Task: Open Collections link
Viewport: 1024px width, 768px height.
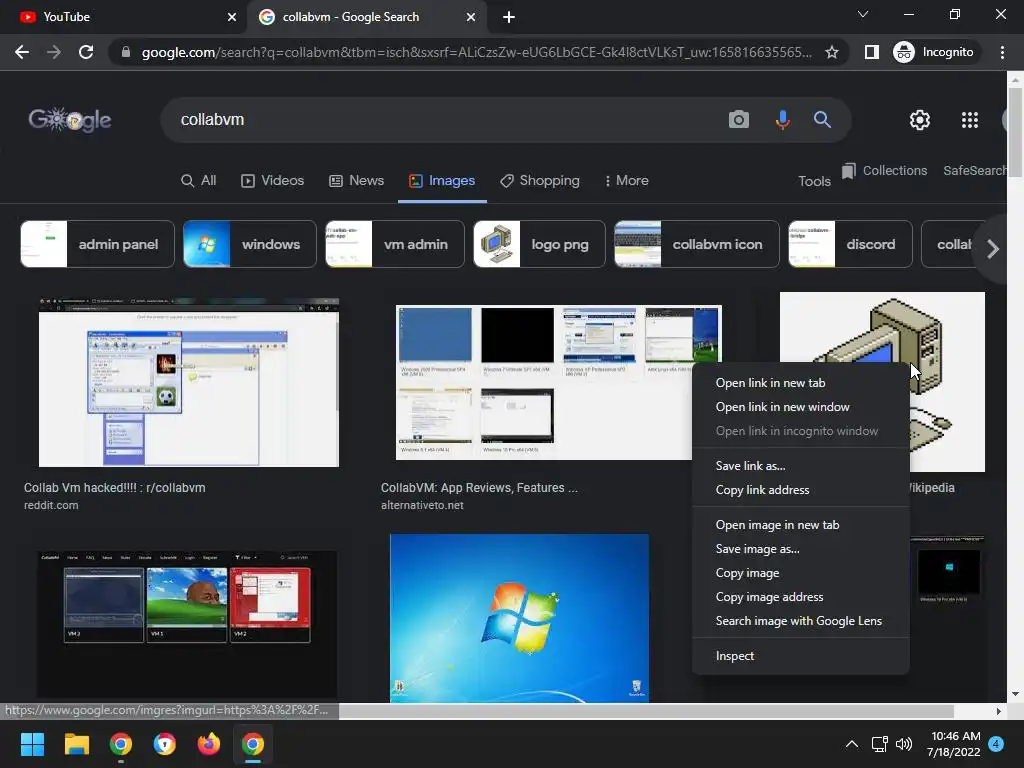Action: [x=884, y=171]
